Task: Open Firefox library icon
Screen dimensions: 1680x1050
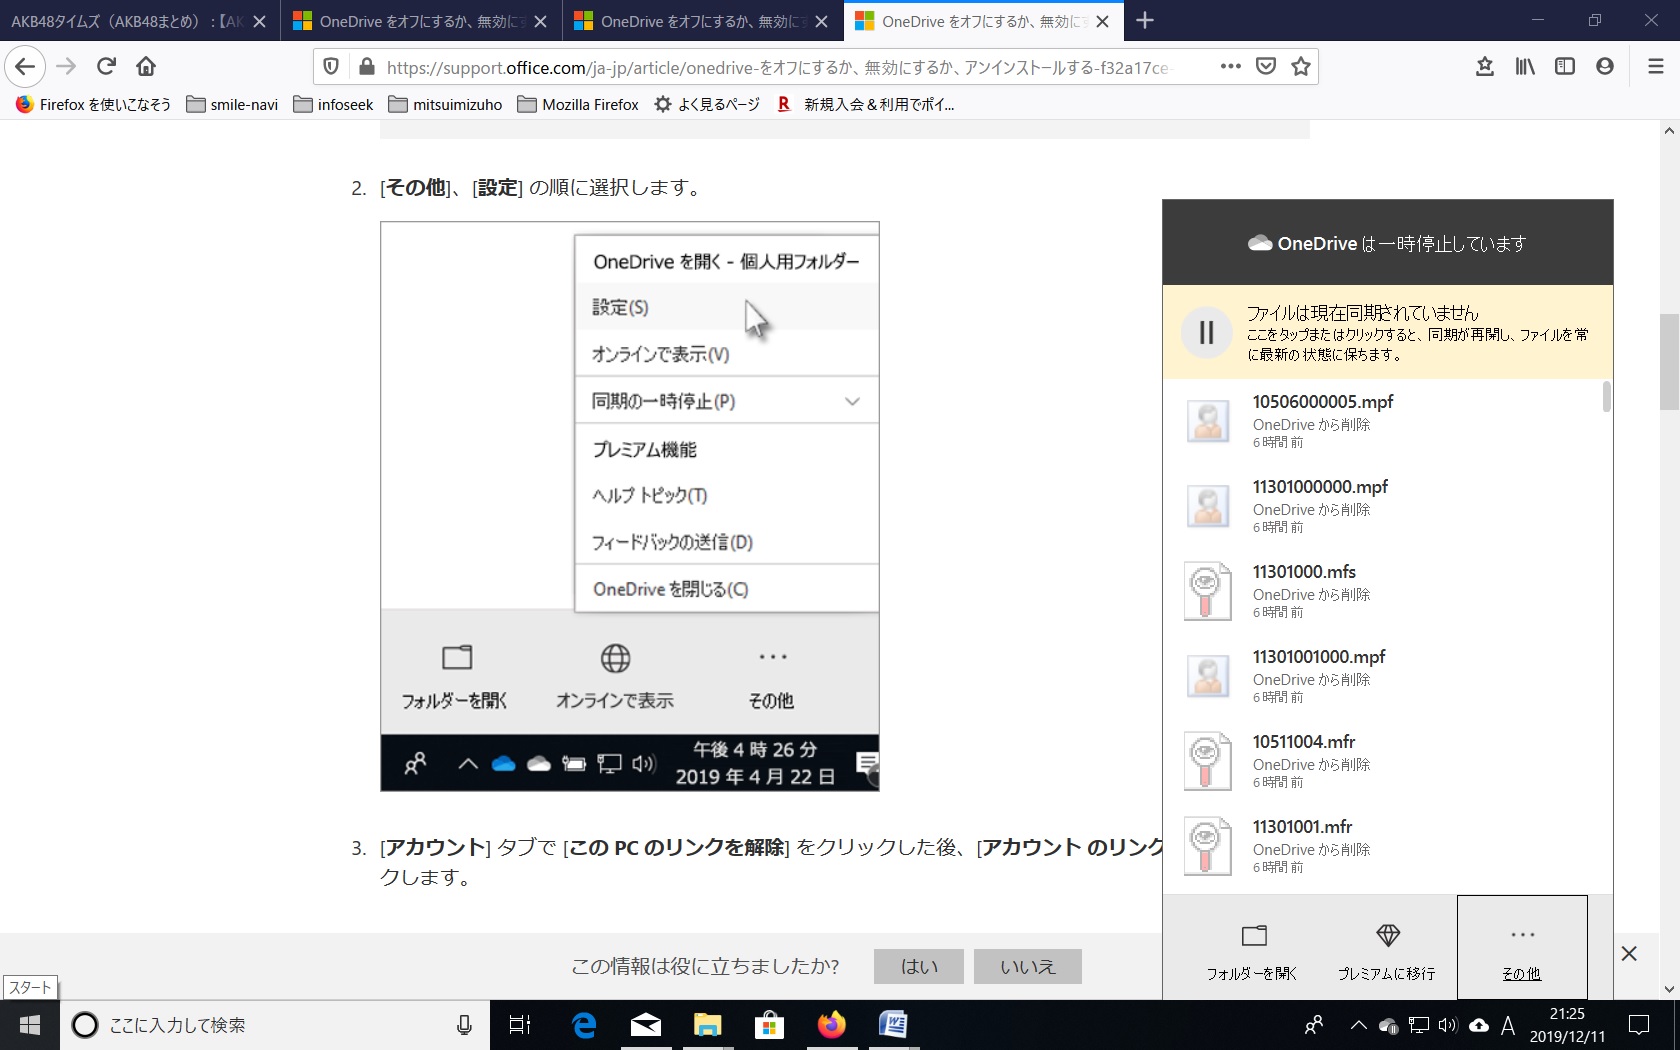Action: [1525, 67]
